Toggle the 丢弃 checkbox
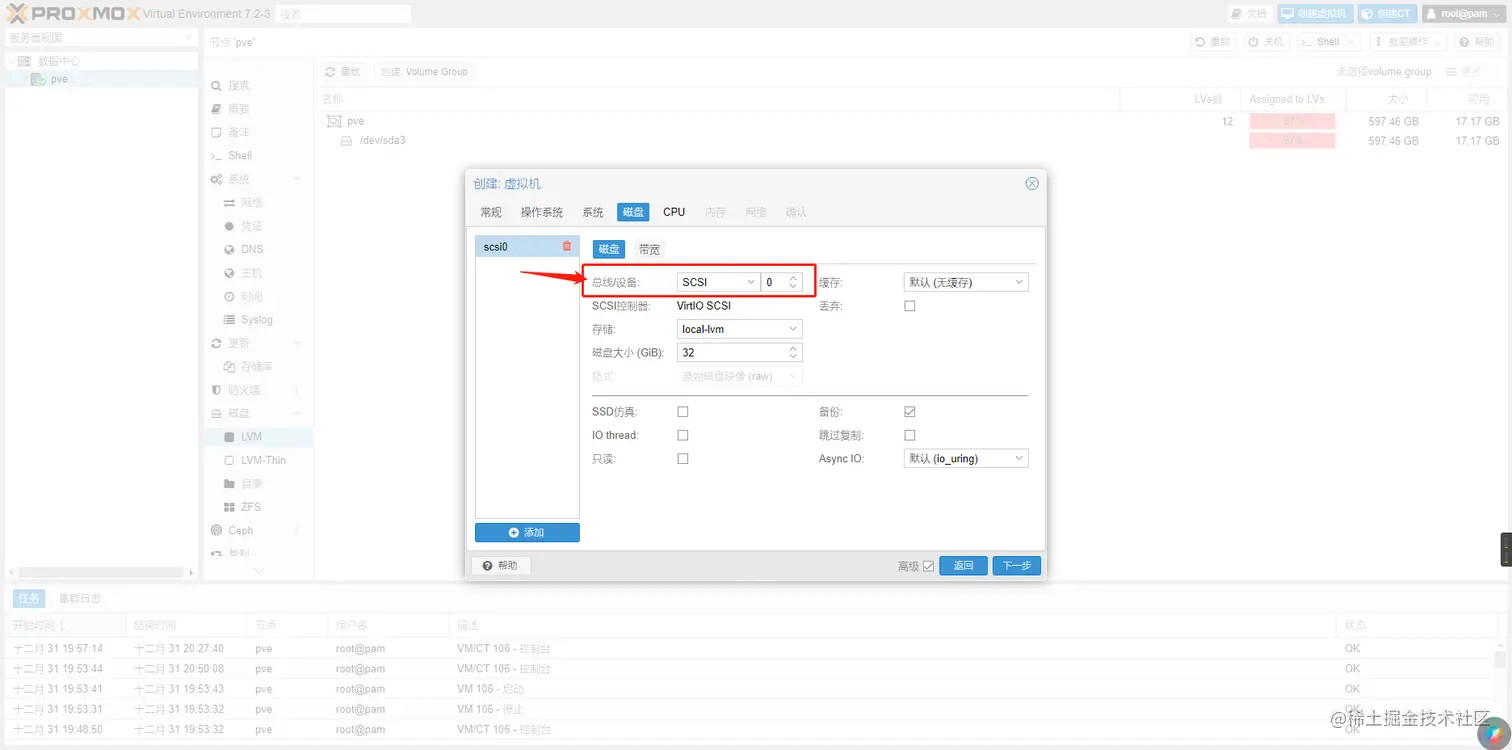This screenshot has height=750, width=1512. click(x=910, y=306)
